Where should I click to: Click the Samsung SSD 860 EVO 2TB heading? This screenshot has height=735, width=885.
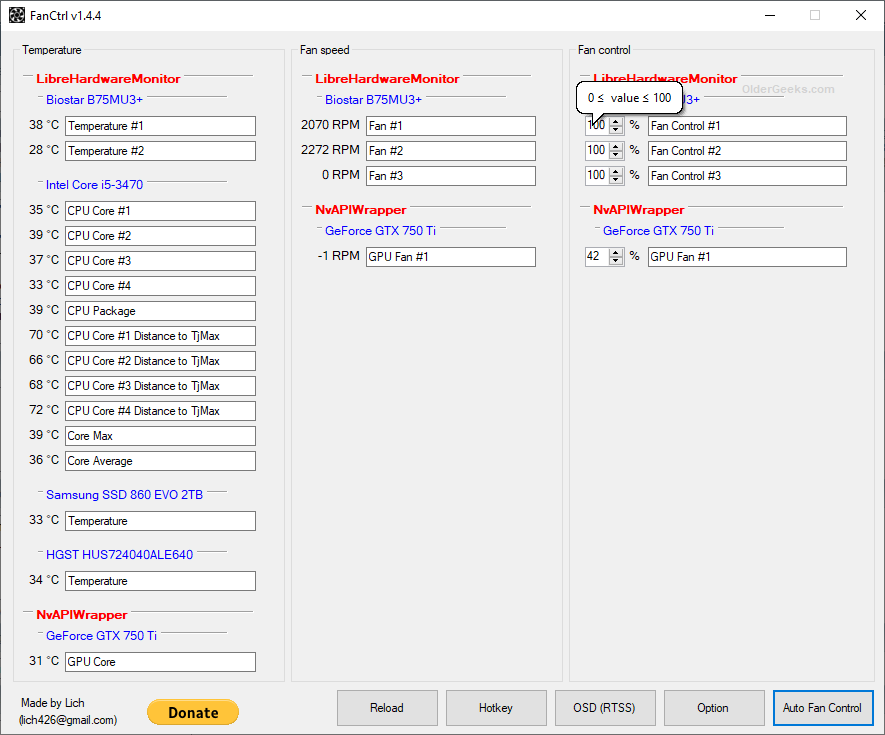124,495
